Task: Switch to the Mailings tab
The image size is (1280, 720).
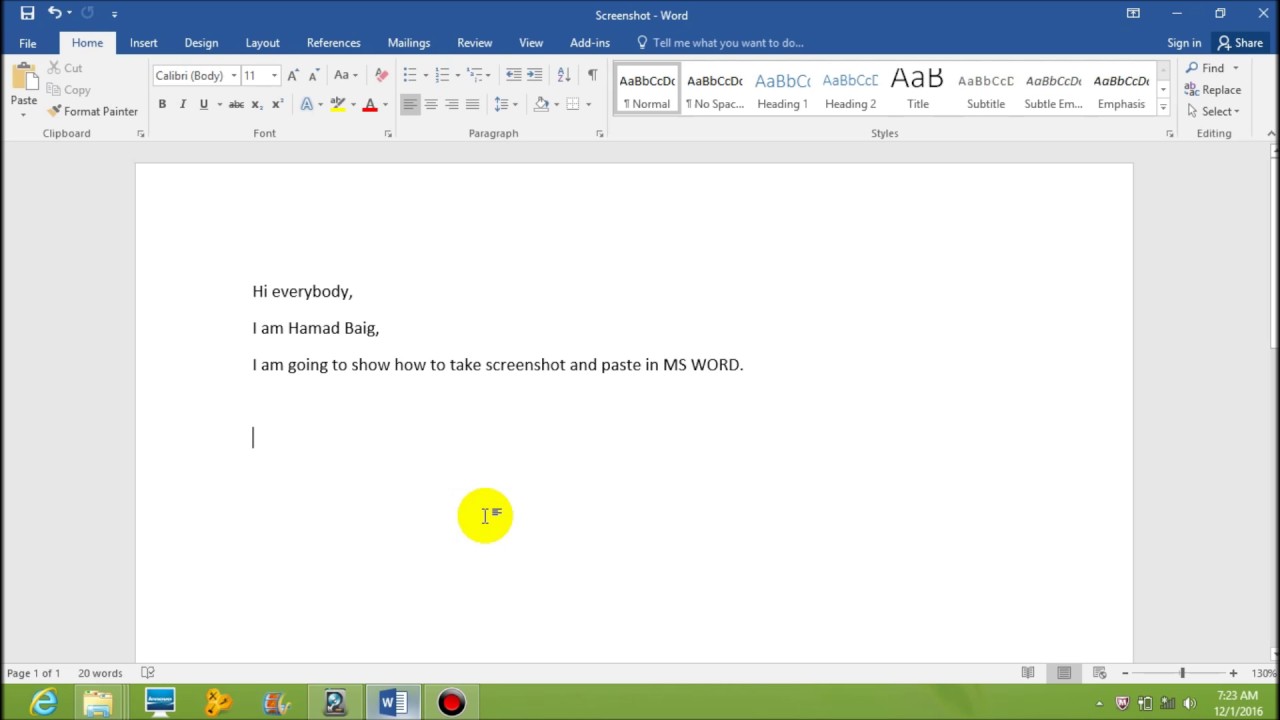Action: pos(409,43)
